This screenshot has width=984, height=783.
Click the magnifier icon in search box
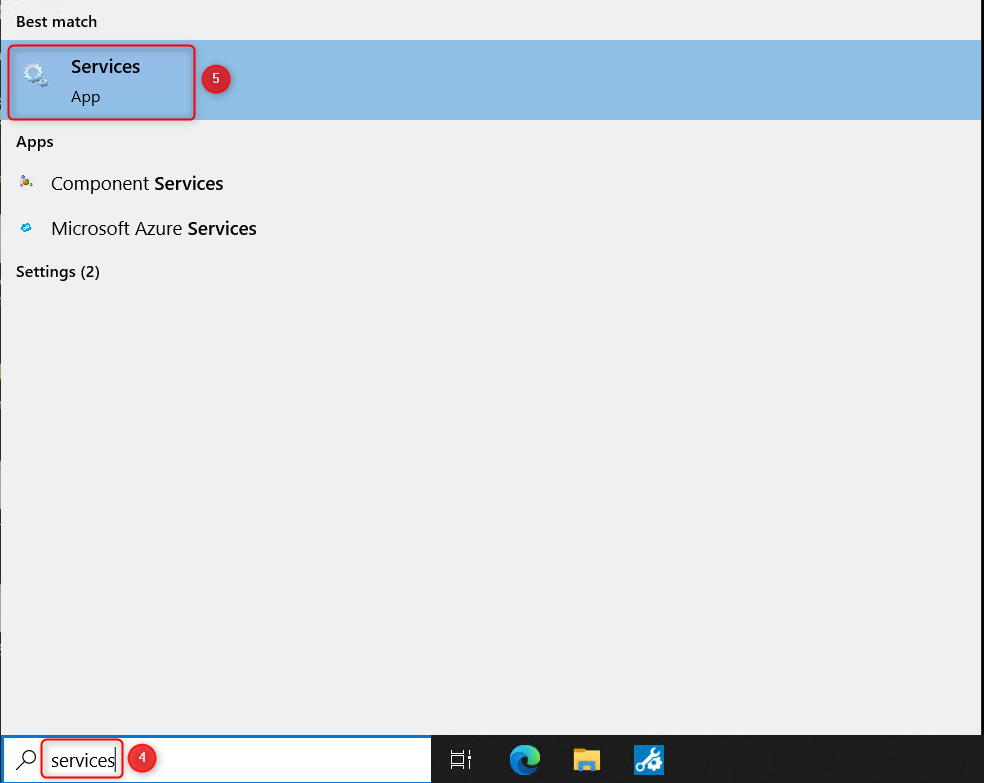point(27,760)
